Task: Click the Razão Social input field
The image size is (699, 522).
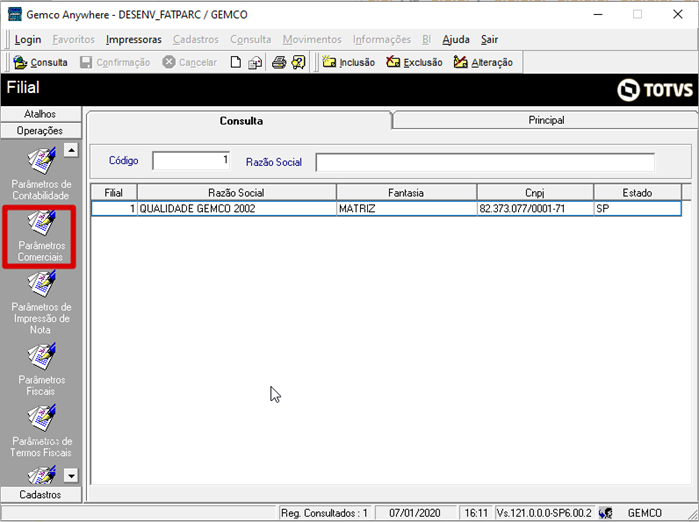Action: click(x=485, y=162)
